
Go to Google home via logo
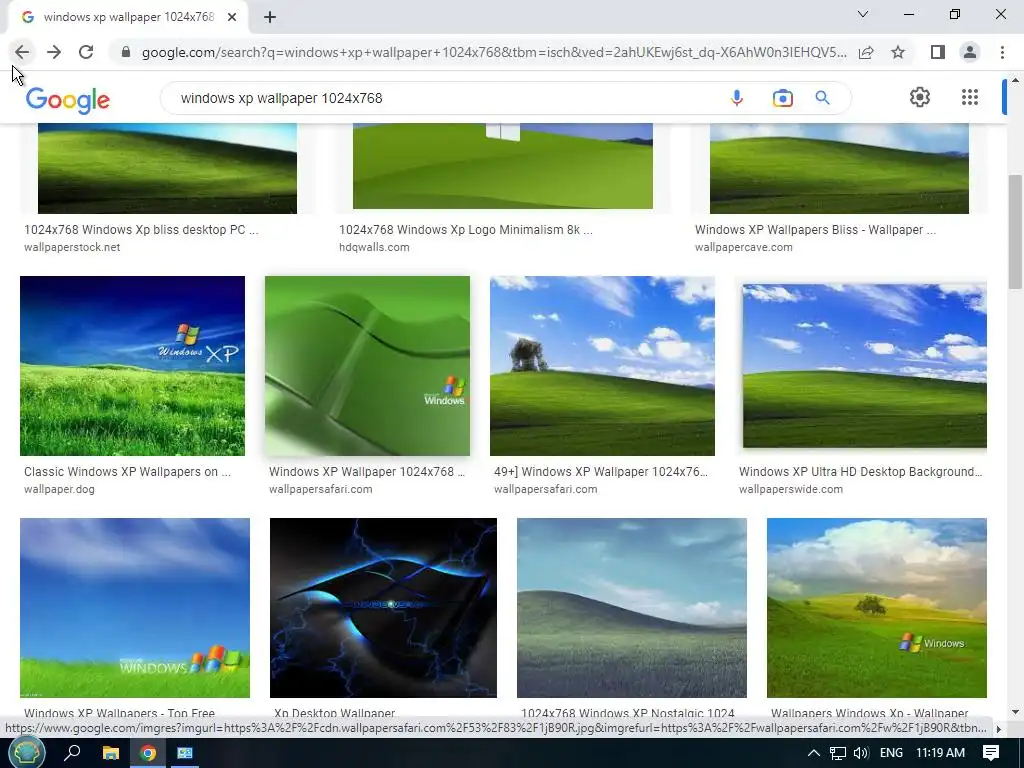tap(68, 99)
